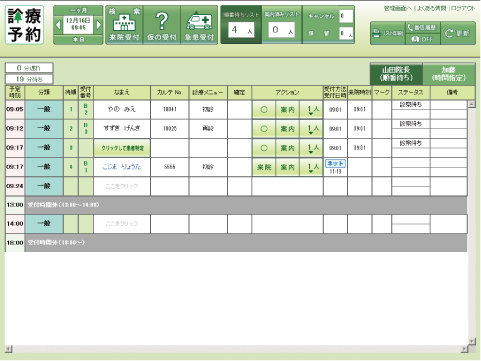Click the 09:05 scheduled time cell
The width and height of the screenshot is (481, 361).
(15, 109)
